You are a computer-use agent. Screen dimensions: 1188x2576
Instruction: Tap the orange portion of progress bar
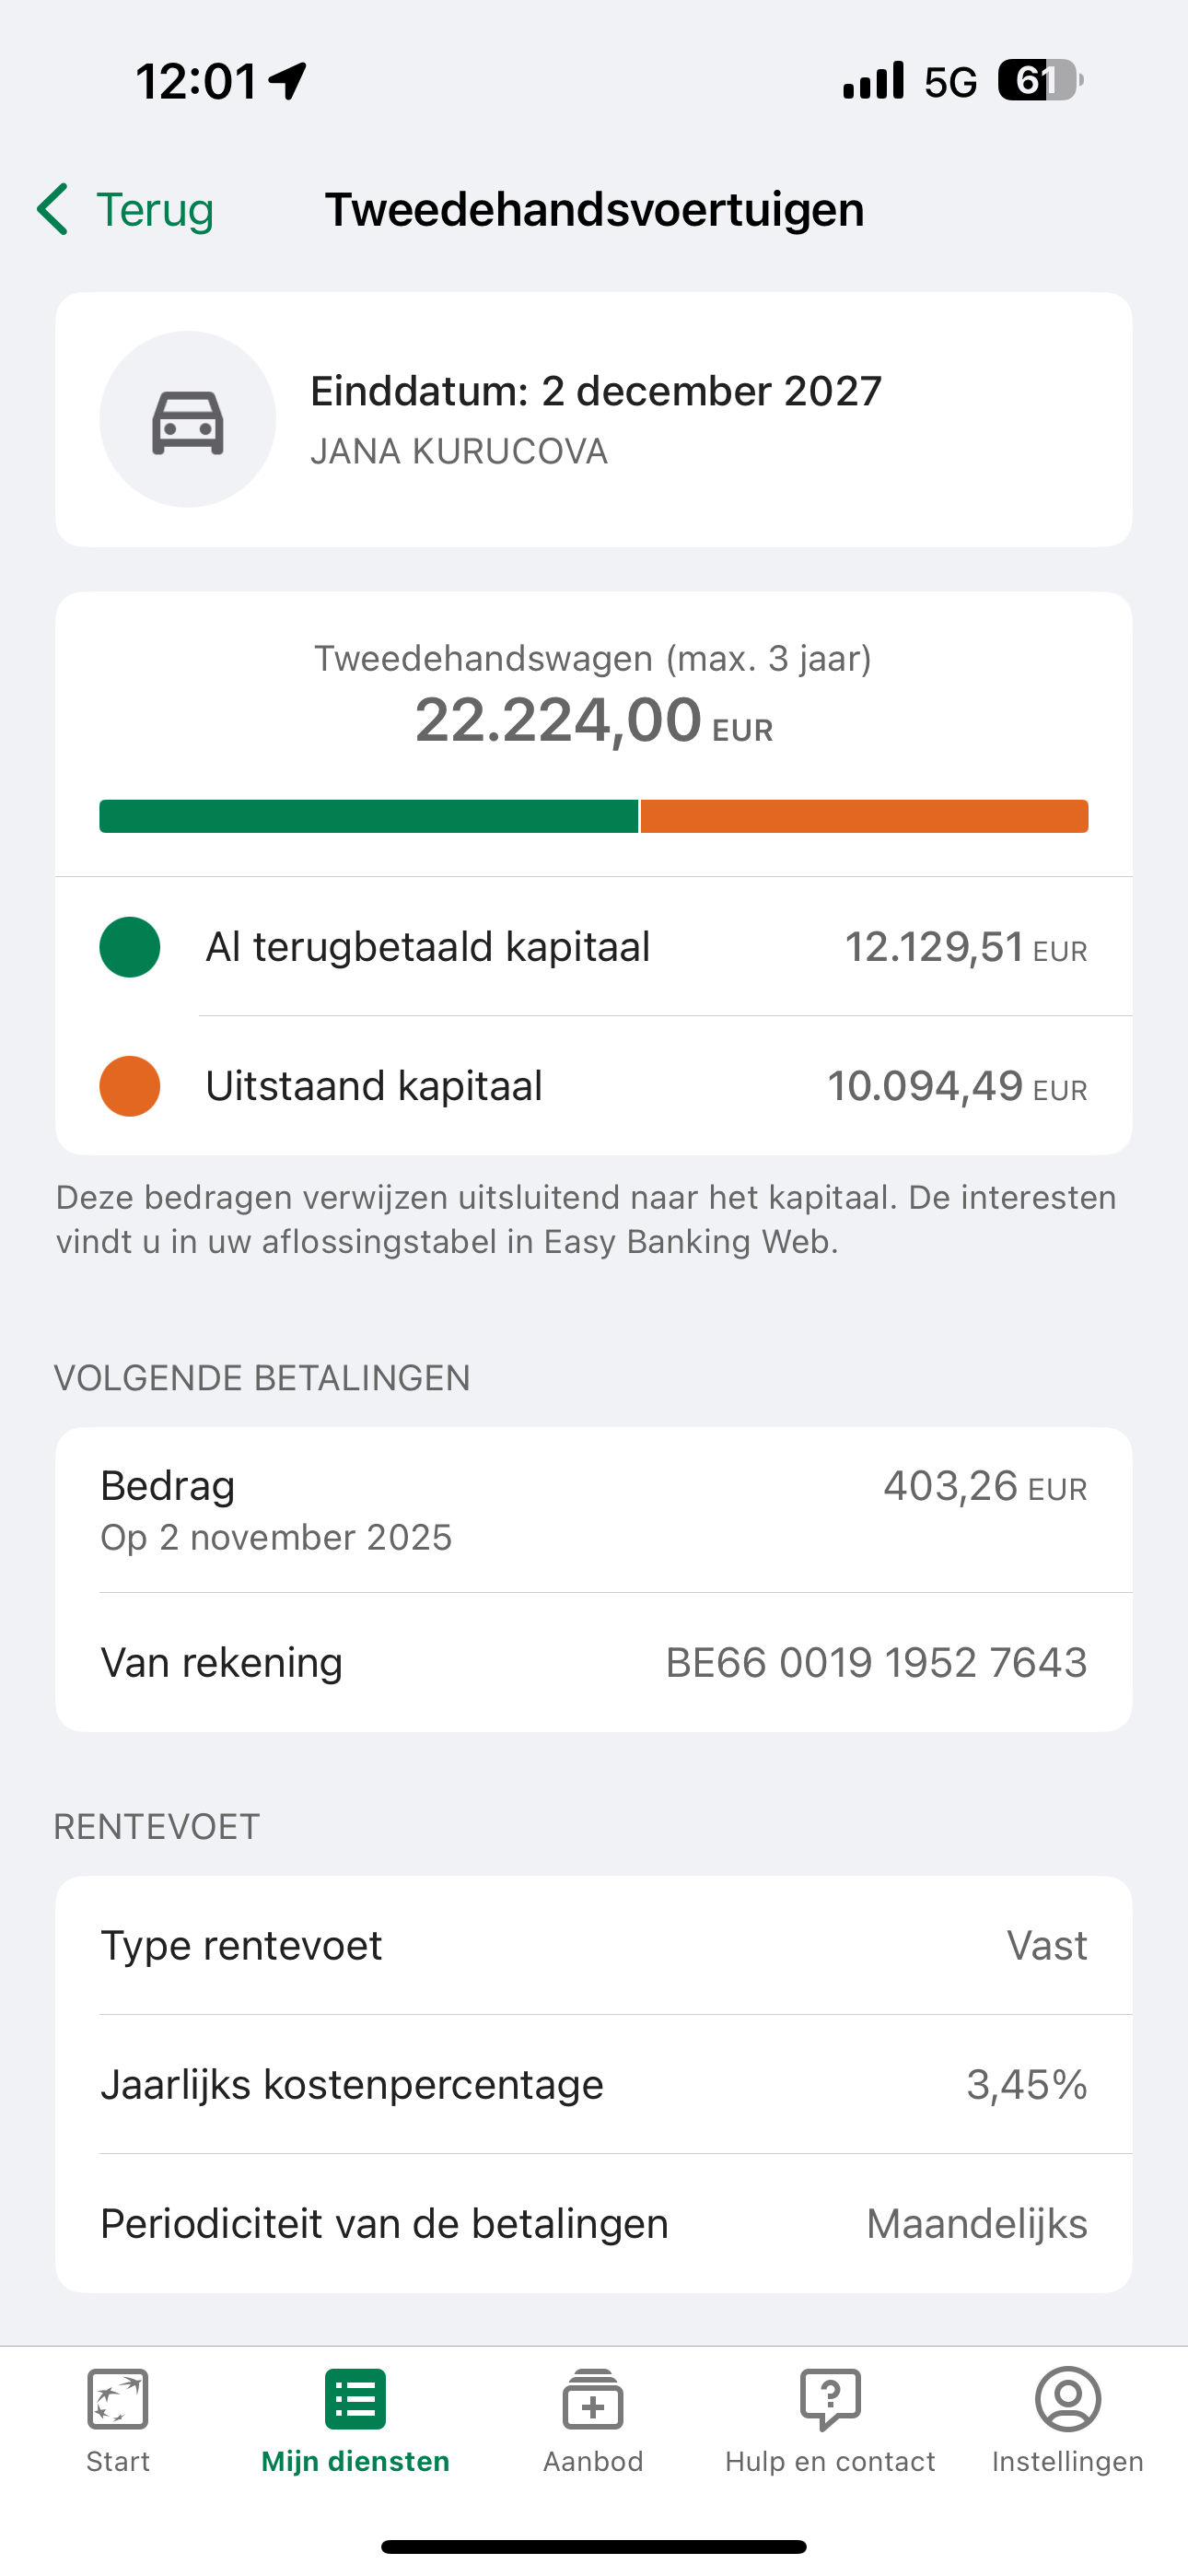864,816
